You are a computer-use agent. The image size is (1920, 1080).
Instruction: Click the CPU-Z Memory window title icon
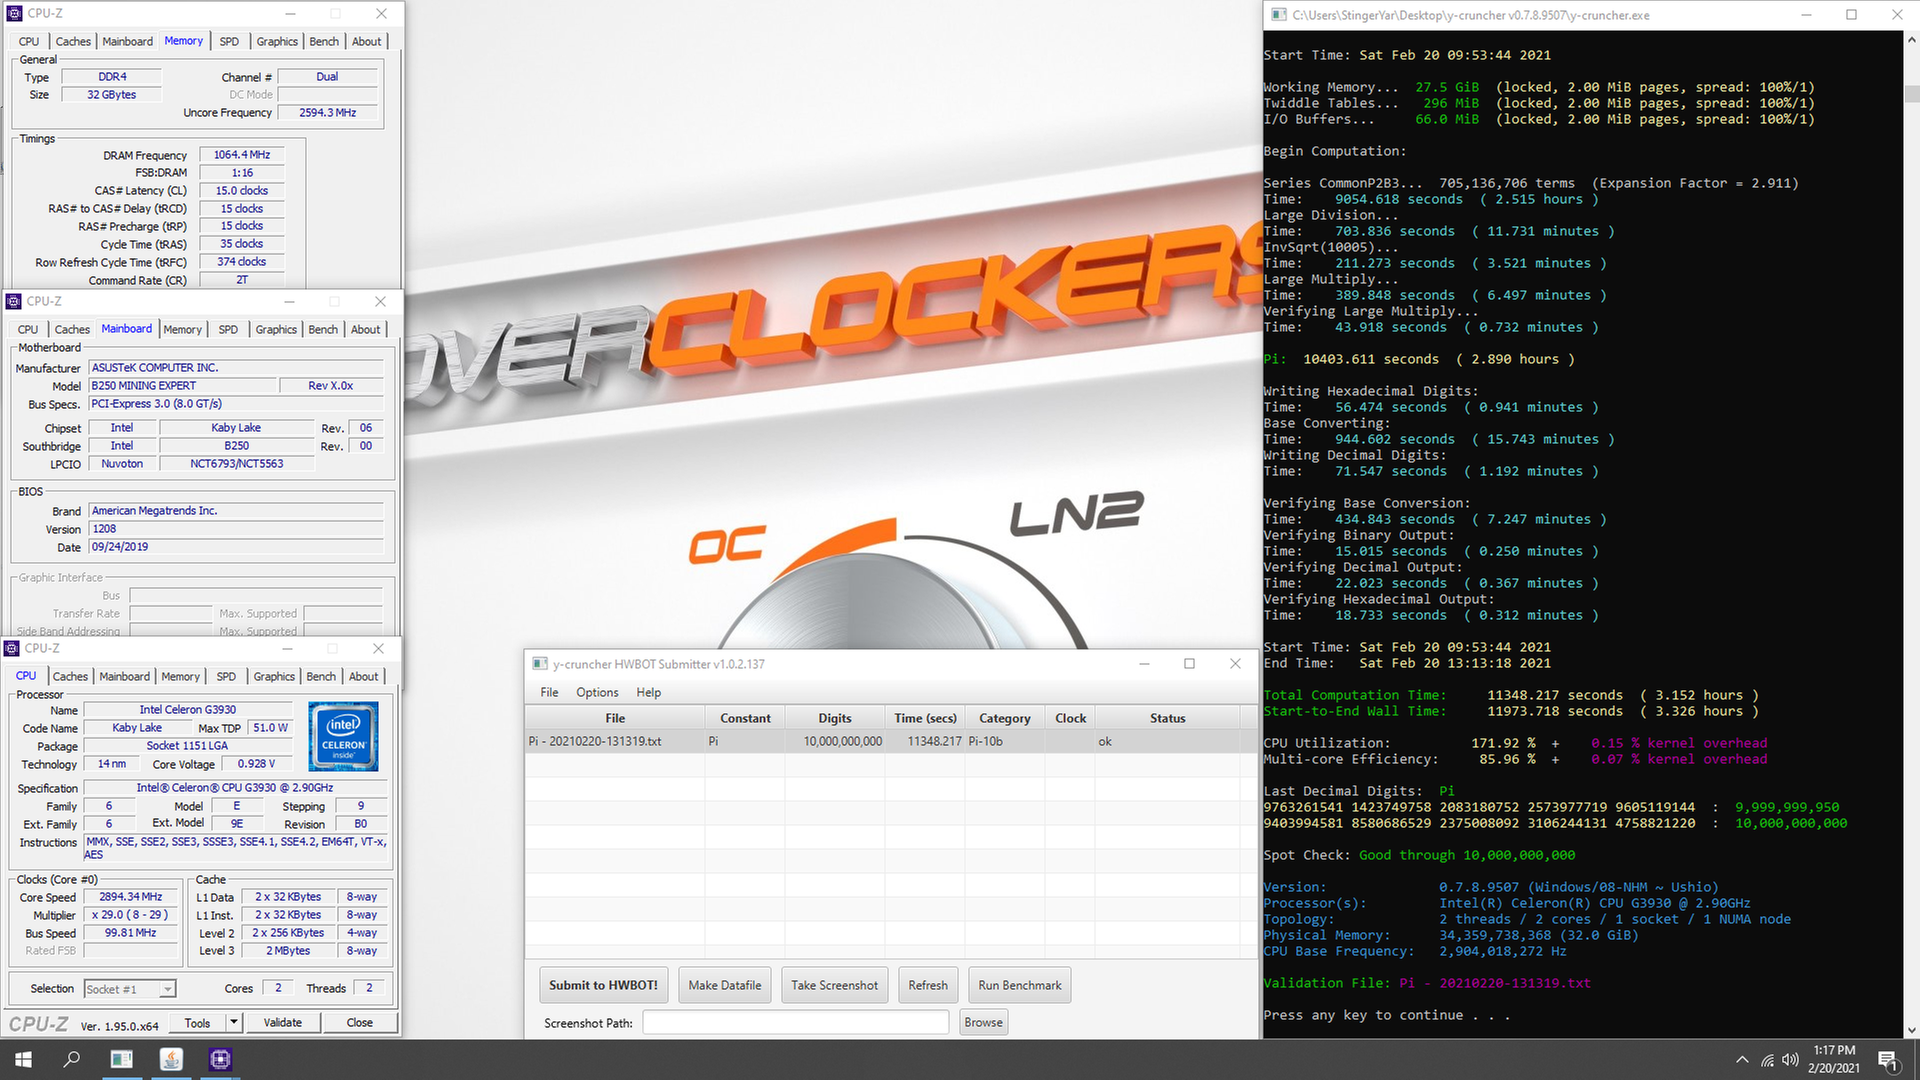14,13
